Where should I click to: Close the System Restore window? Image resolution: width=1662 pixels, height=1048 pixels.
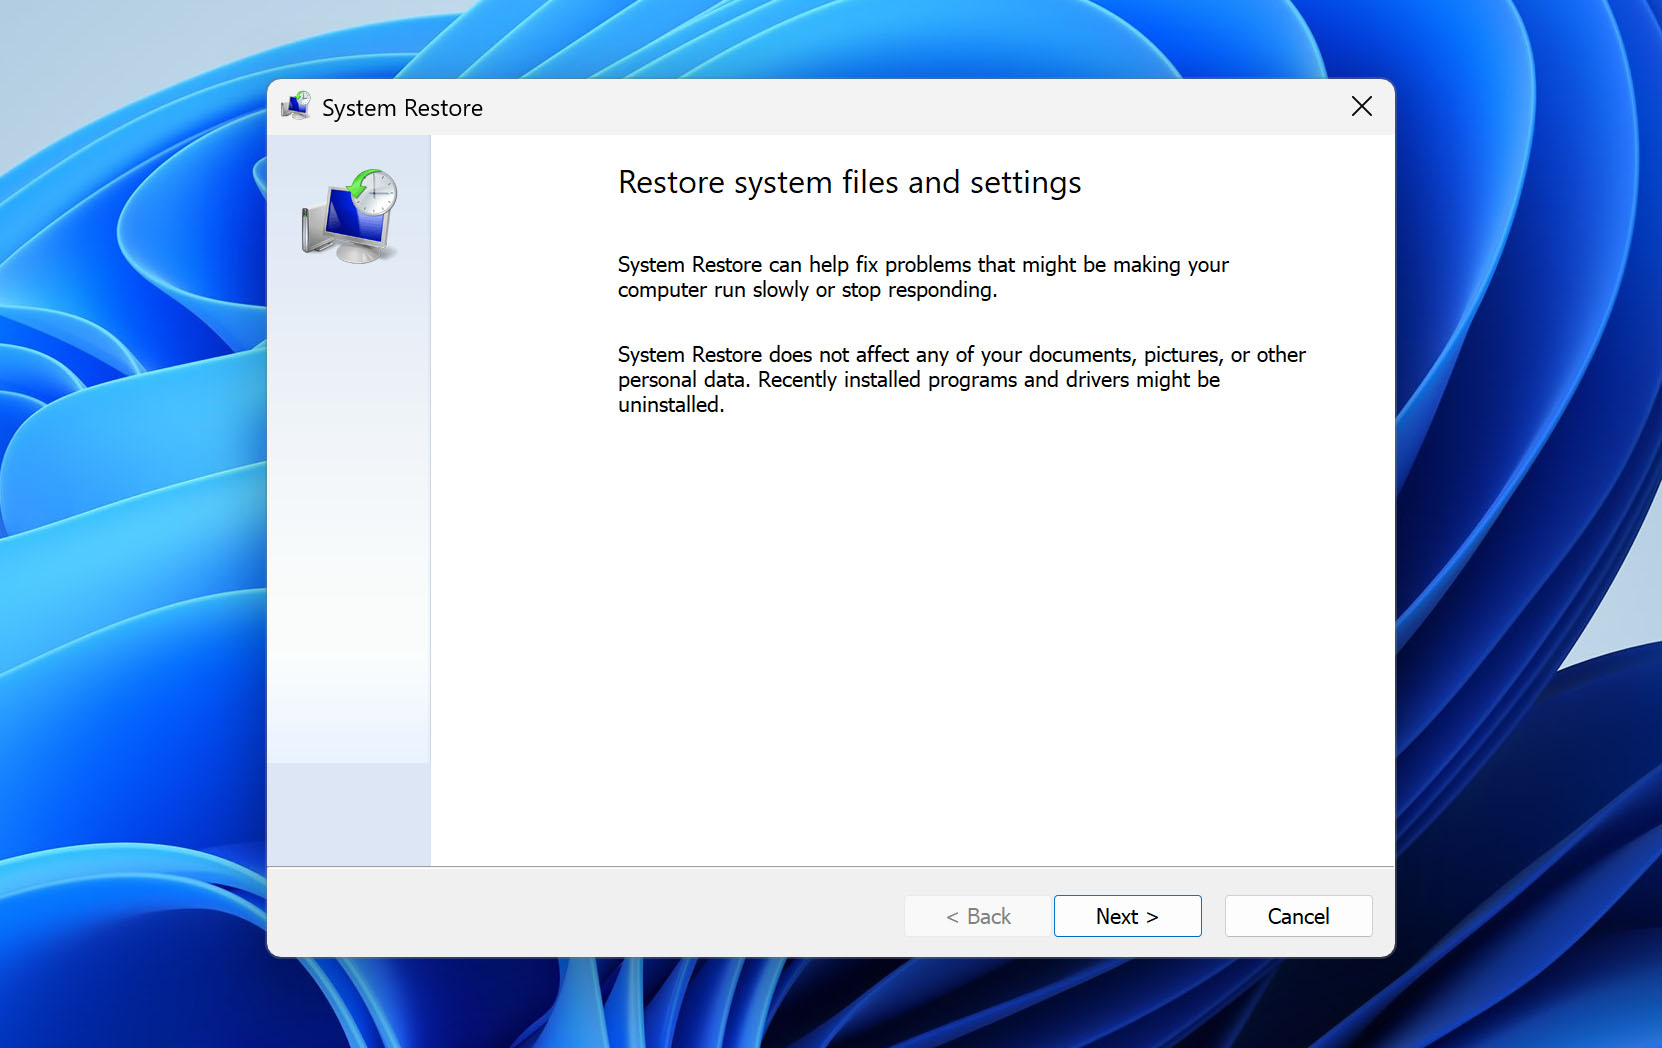[x=1361, y=106]
